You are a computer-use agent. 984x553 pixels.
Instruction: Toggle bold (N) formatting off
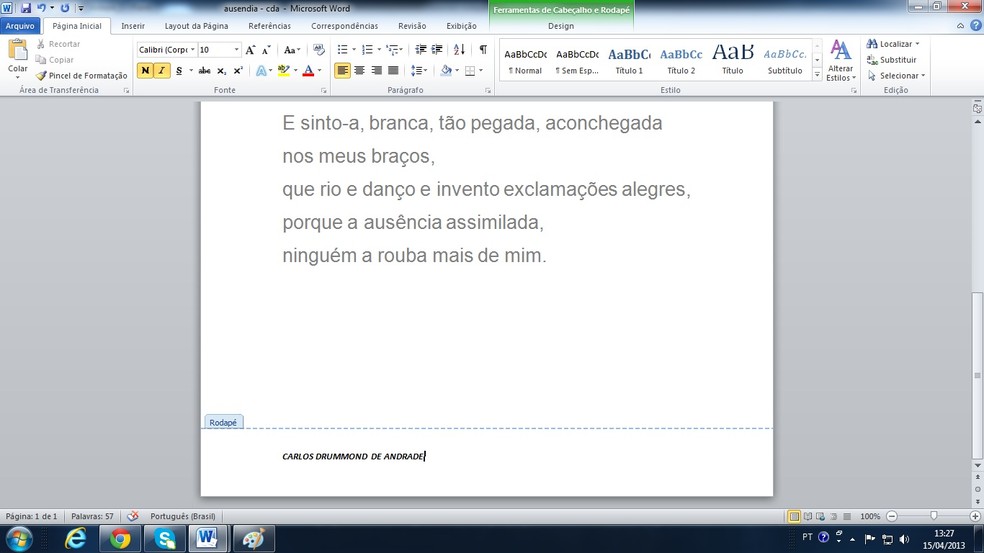click(x=145, y=71)
